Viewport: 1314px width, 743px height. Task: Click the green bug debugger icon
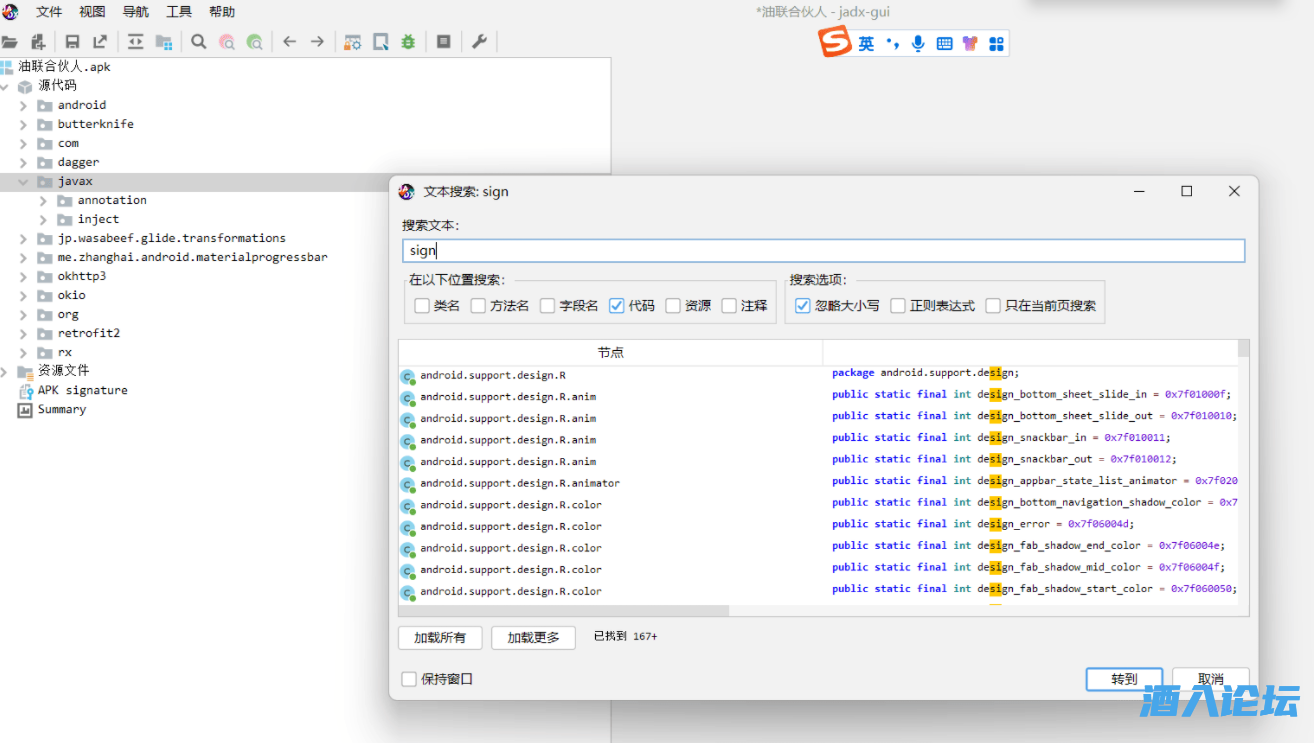point(408,42)
